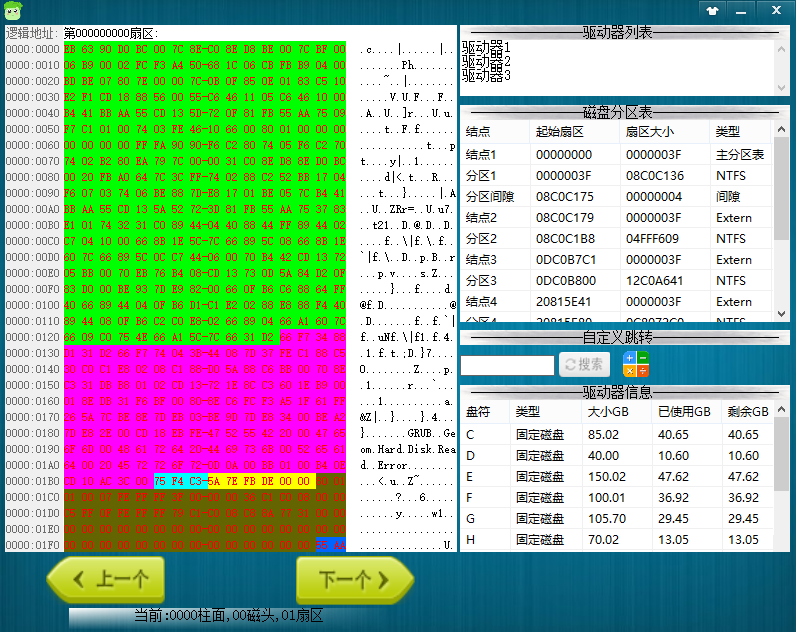Select drive G row
This screenshot has width=796, height=632.
point(617,519)
